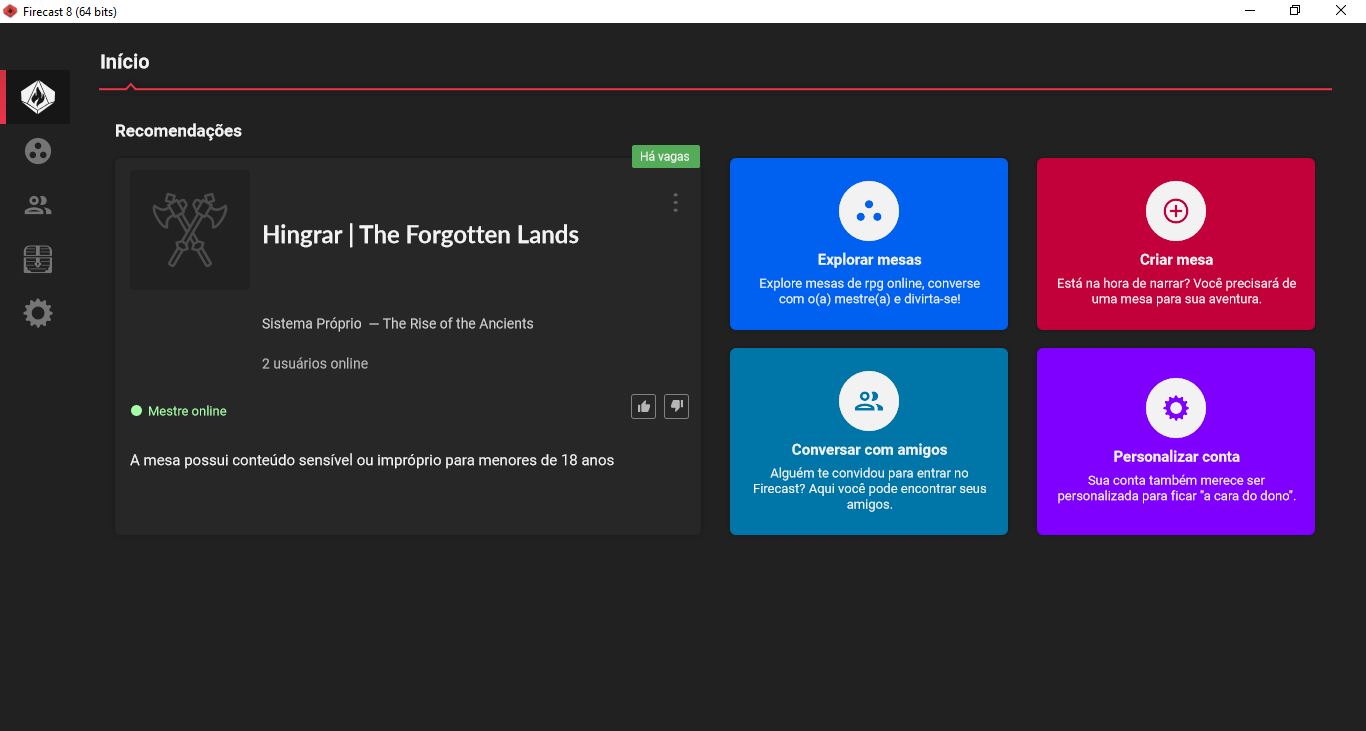This screenshot has height=731, width=1366.
Task: Click the green Mestre online status dot
Action: pos(136,411)
